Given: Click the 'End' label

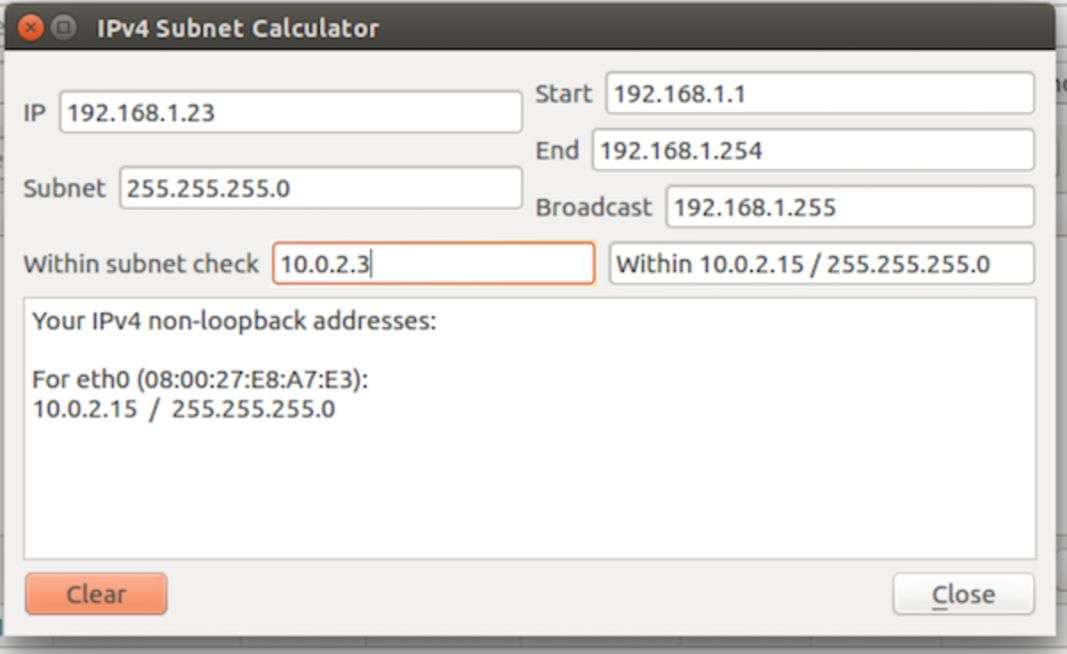Looking at the screenshot, I should coord(557,151).
